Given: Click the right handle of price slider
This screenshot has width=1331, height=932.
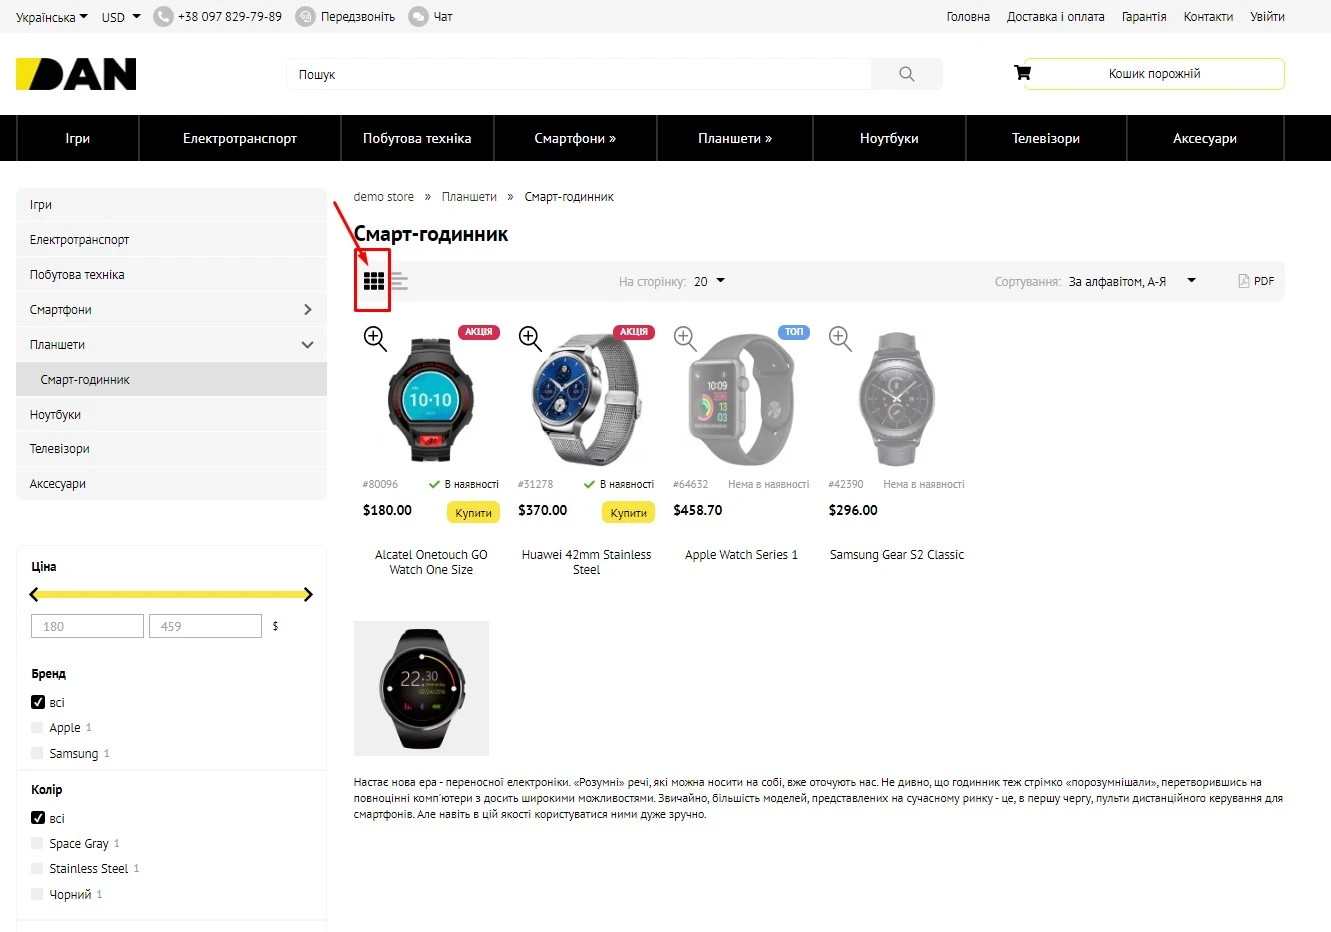Looking at the screenshot, I should [308, 594].
